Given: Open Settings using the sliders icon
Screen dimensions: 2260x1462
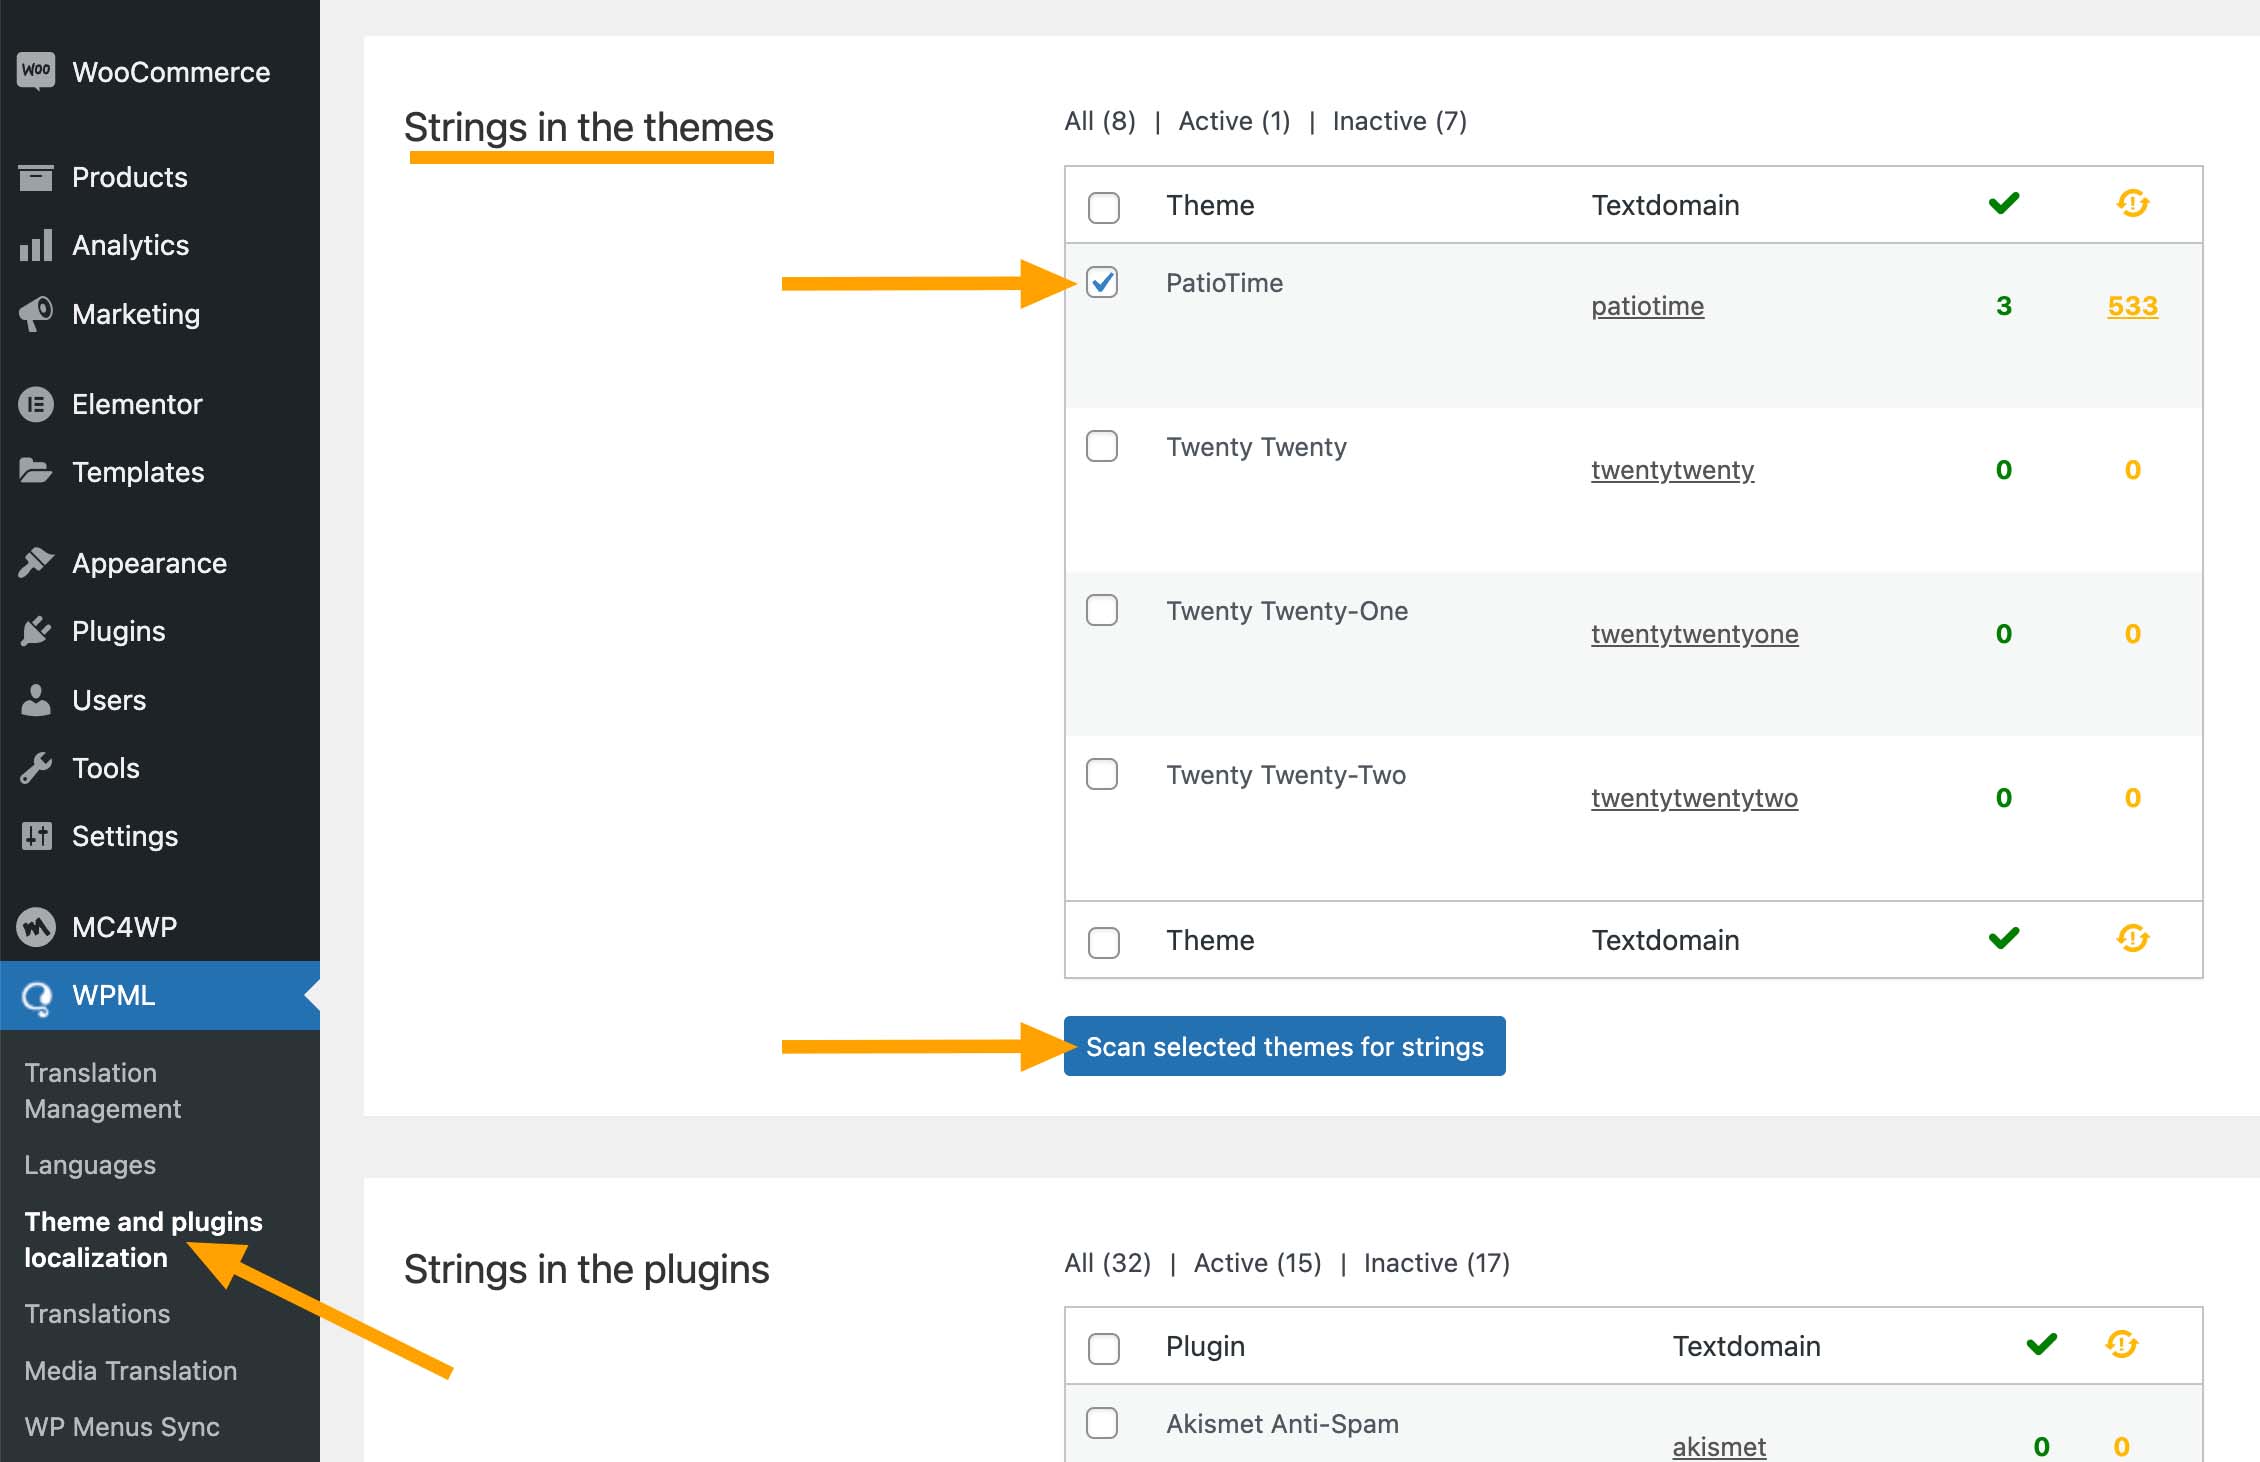Looking at the screenshot, I should tap(35, 836).
